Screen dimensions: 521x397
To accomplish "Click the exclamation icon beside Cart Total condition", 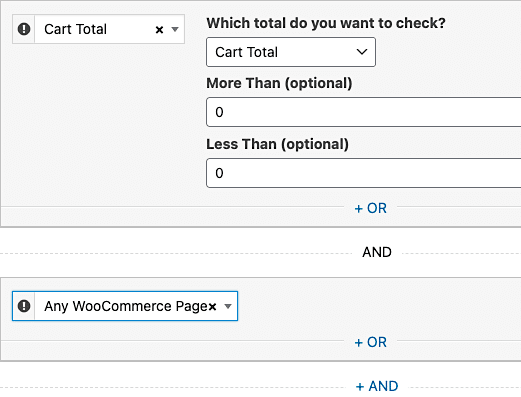I will [24, 29].
